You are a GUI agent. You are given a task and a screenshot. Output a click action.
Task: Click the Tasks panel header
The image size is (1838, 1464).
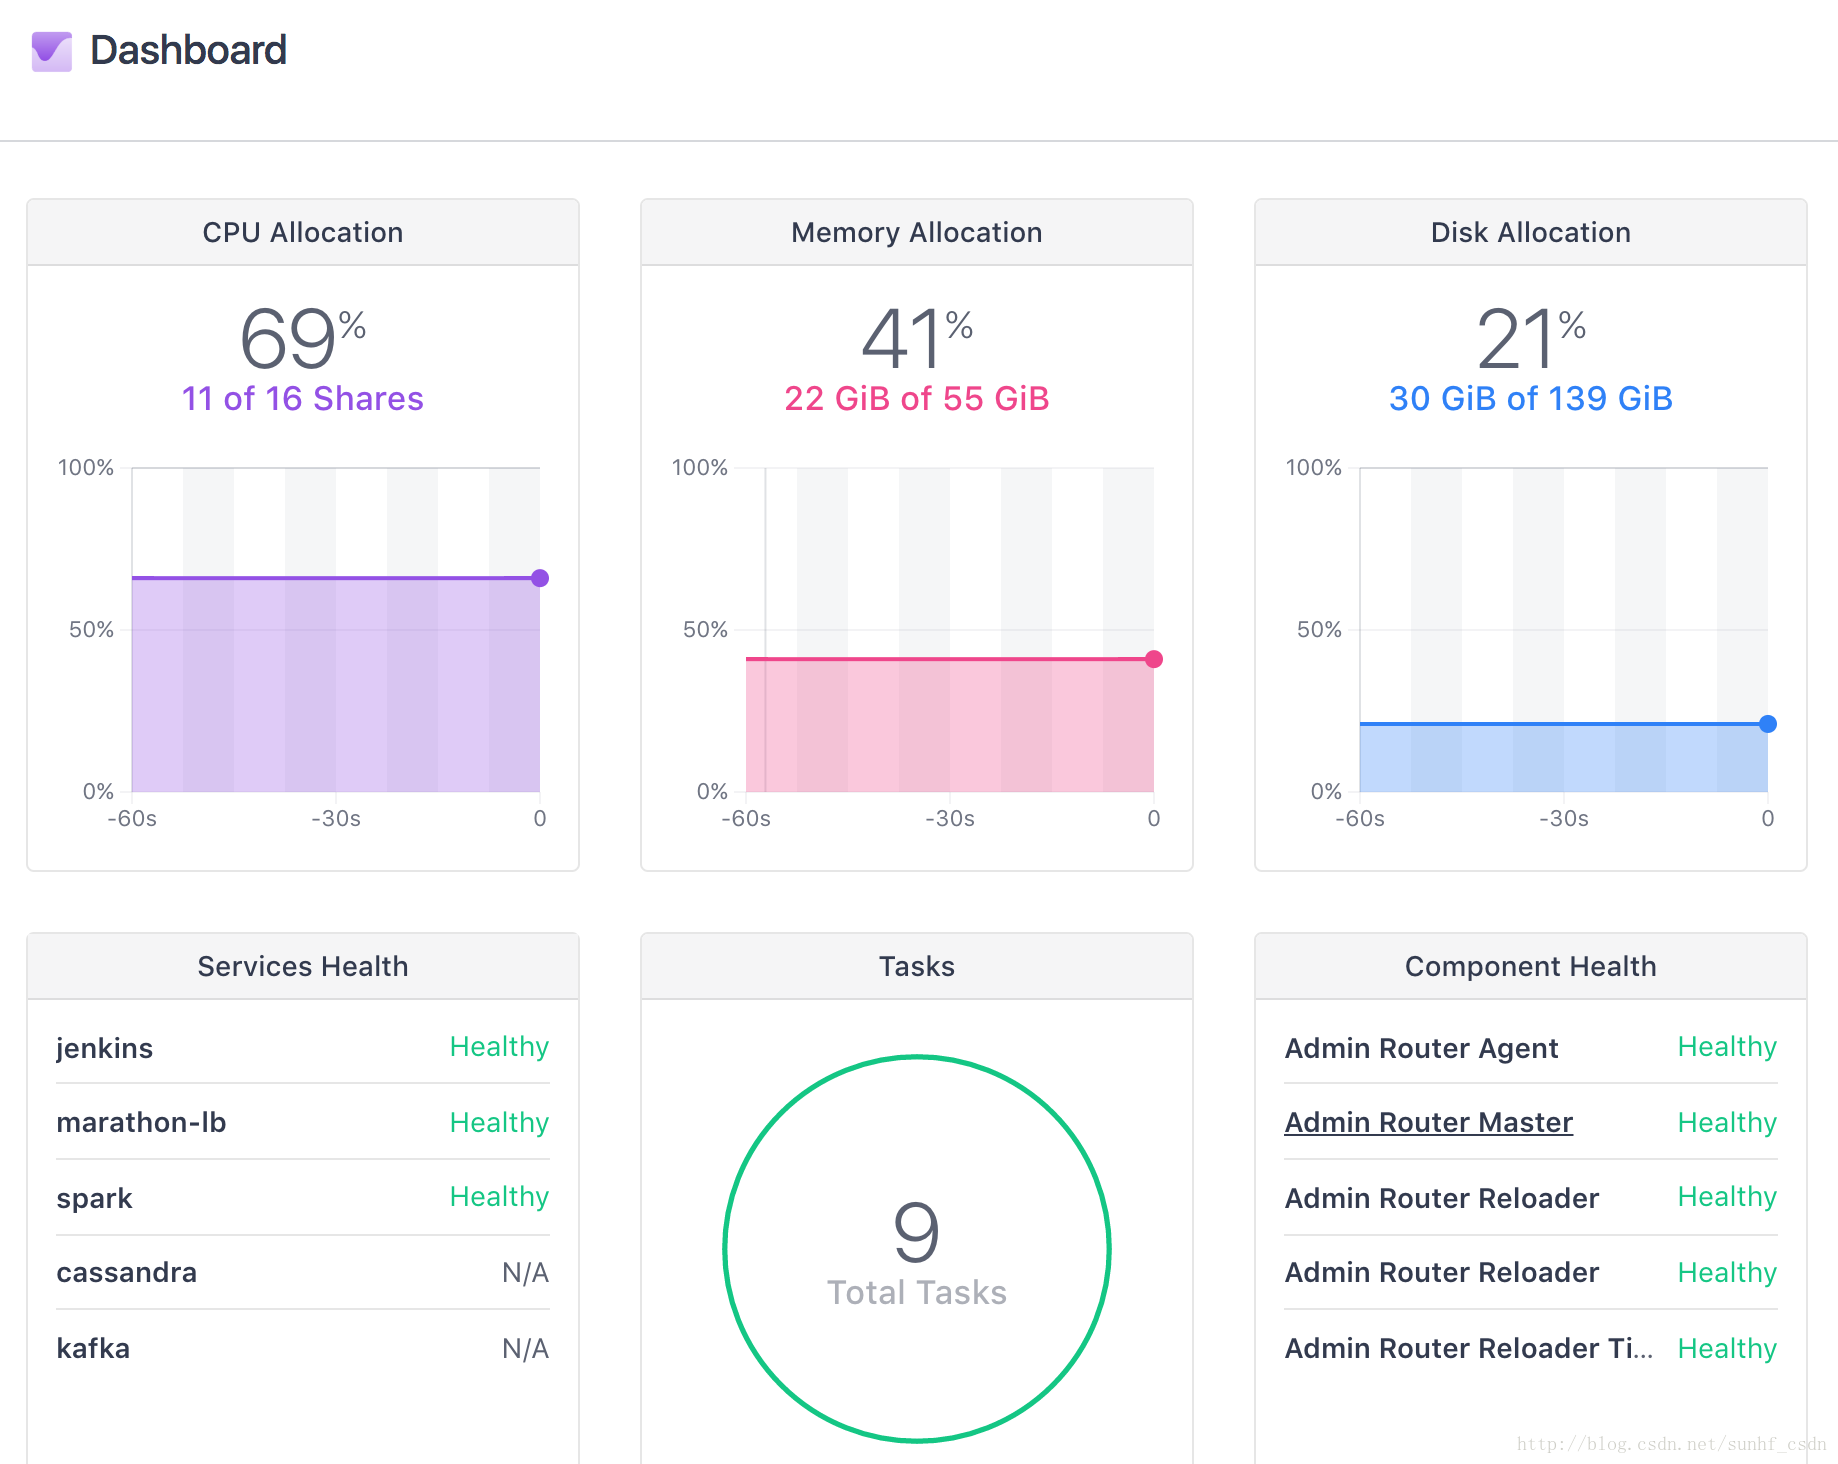coord(917,966)
